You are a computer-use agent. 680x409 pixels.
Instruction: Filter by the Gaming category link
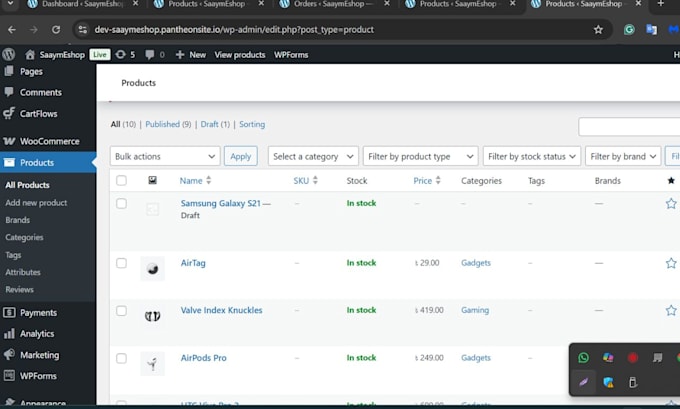475,310
